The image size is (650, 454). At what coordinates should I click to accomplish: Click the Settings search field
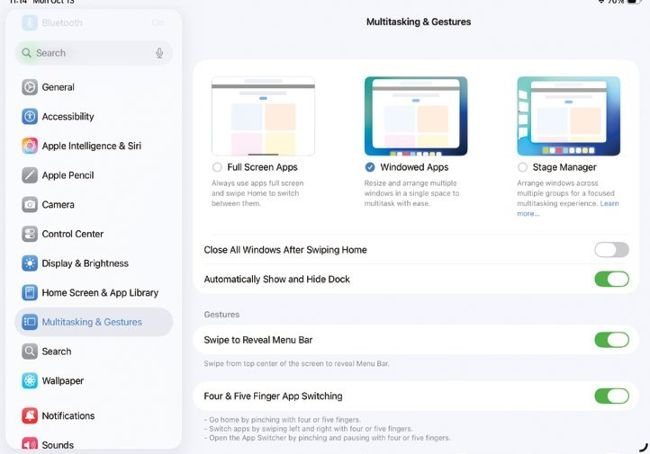coord(90,53)
